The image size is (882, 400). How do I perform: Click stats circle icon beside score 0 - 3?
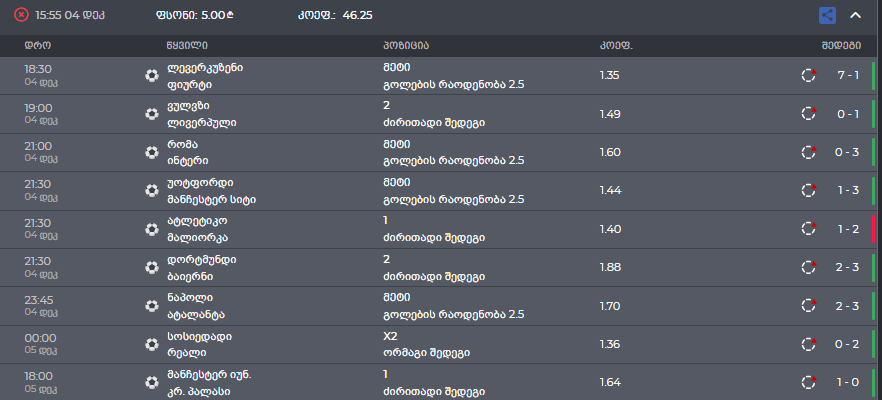(809, 153)
